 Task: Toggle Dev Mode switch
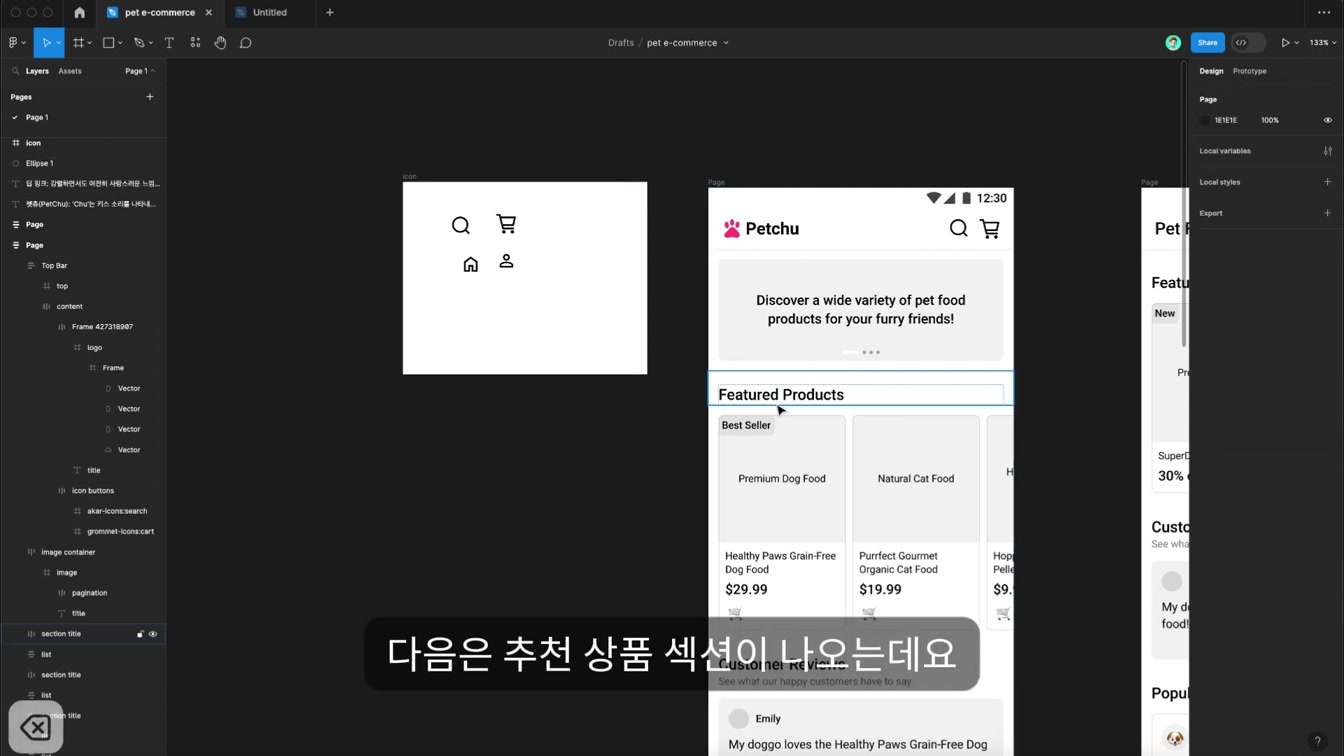(x=1248, y=43)
